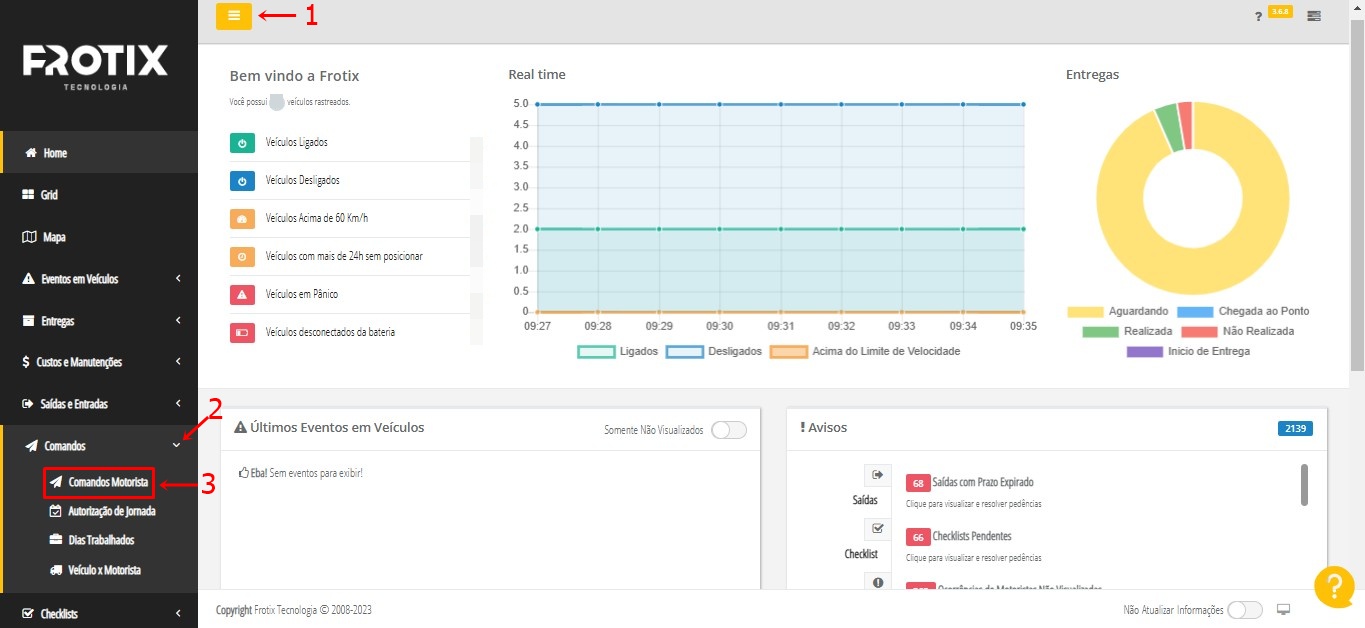
Task: Enable Não Atualizar Informações toggle
Action: pos(1245,610)
